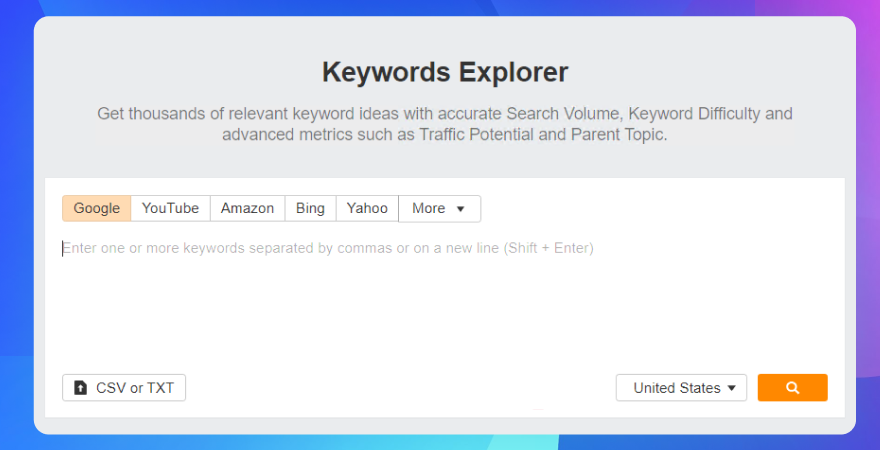Choose the Amazon search engine tab

point(248,208)
